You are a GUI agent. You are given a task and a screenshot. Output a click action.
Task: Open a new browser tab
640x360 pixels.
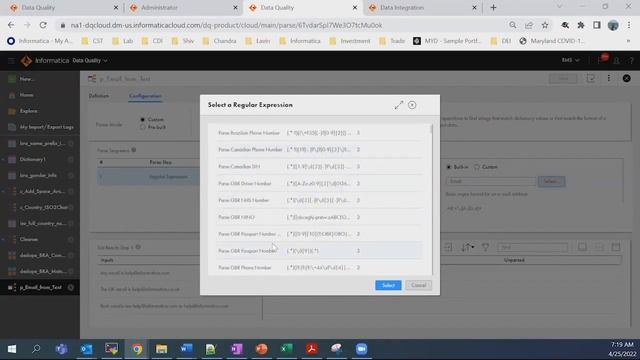pyautogui.click(x=493, y=7)
